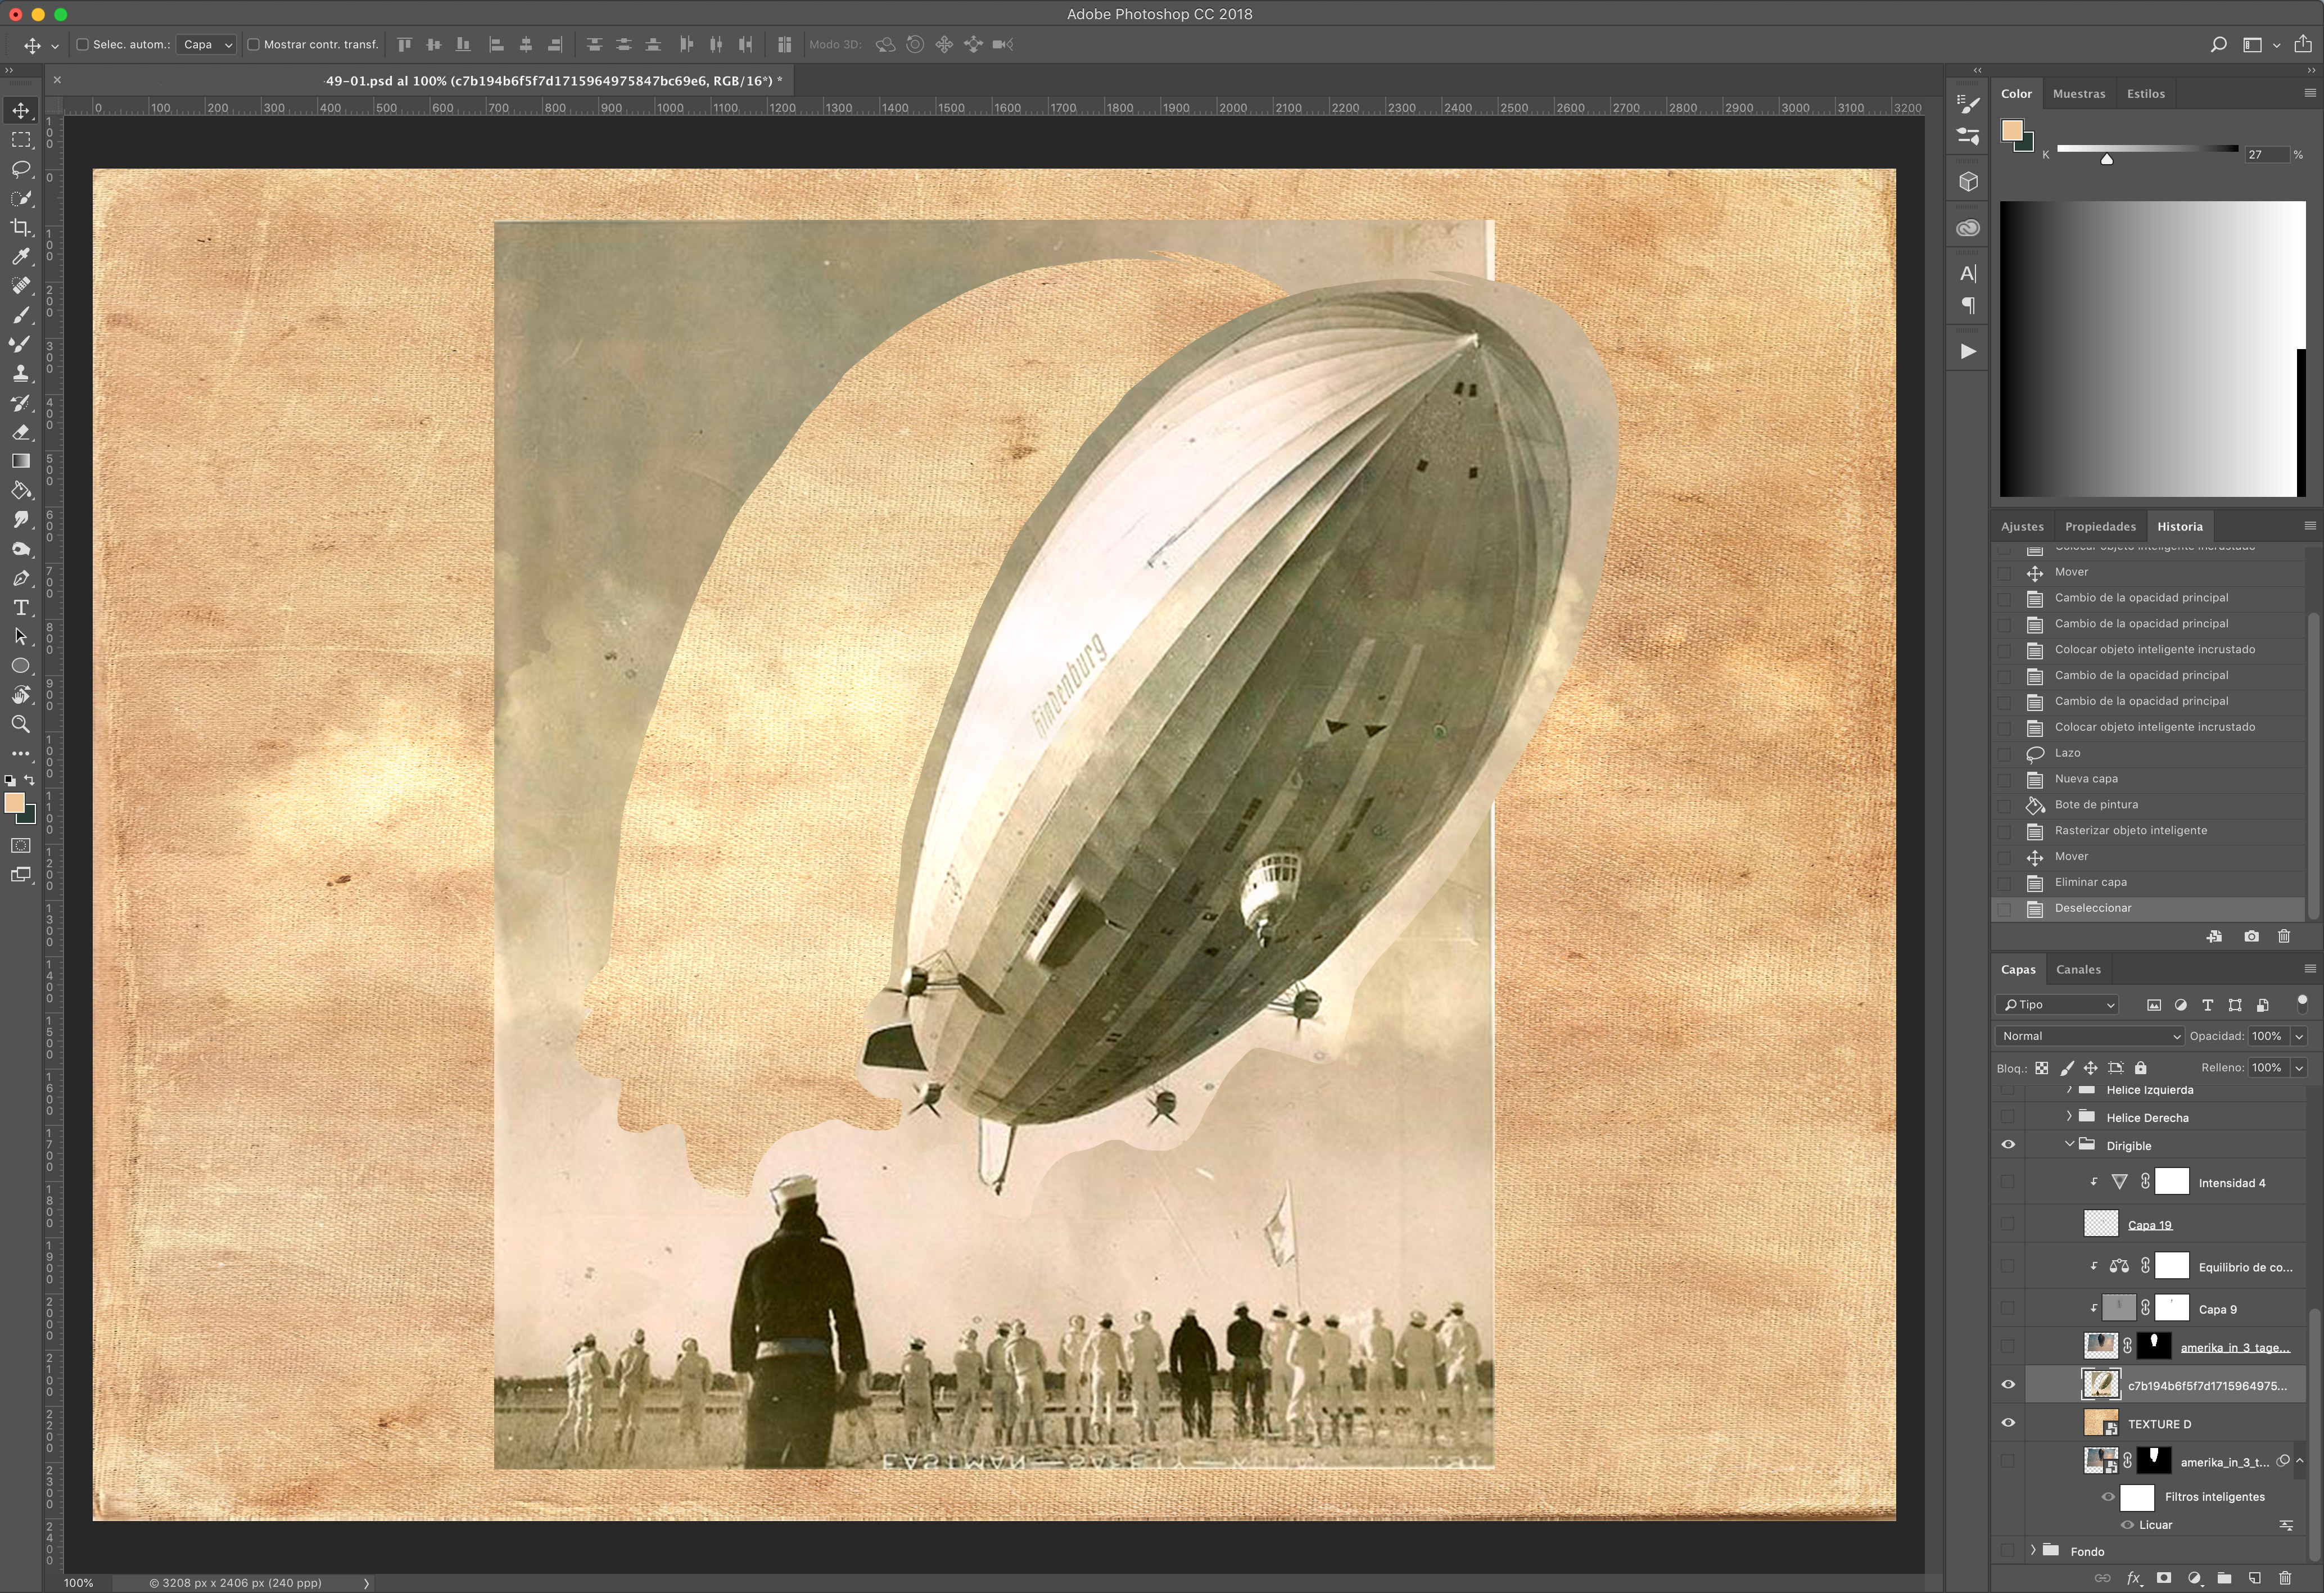Open the 3D panel icon
The height and width of the screenshot is (1593, 2324).
click(x=1968, y=182)
